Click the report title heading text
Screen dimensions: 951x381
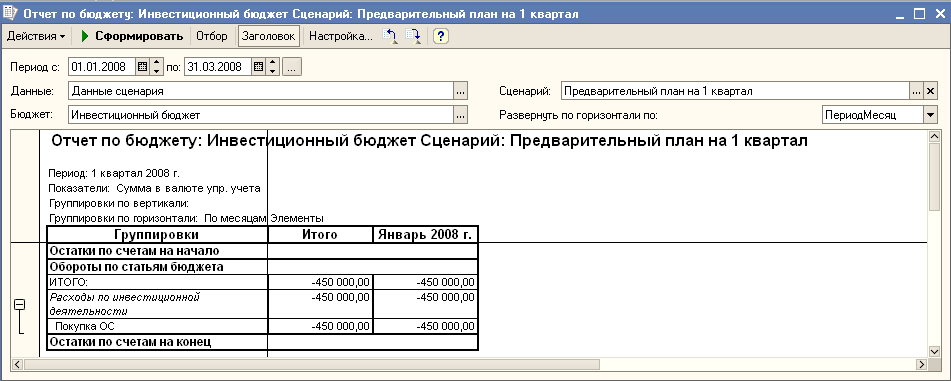430,141
